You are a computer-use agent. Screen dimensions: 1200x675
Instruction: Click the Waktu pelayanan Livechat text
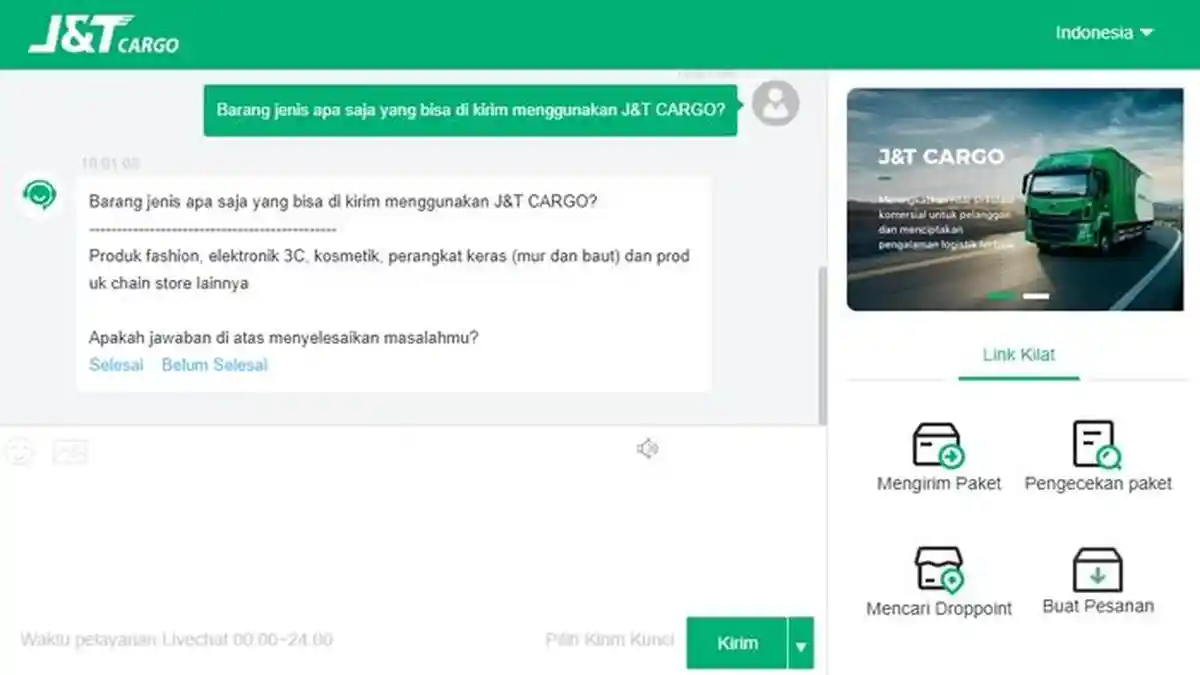pos(176,640)
